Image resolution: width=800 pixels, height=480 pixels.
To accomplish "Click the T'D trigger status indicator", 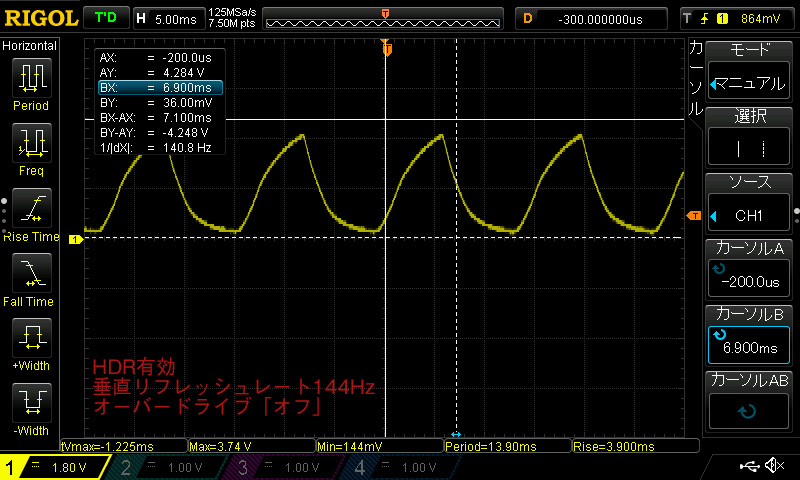I will click(x=106, y=18).
